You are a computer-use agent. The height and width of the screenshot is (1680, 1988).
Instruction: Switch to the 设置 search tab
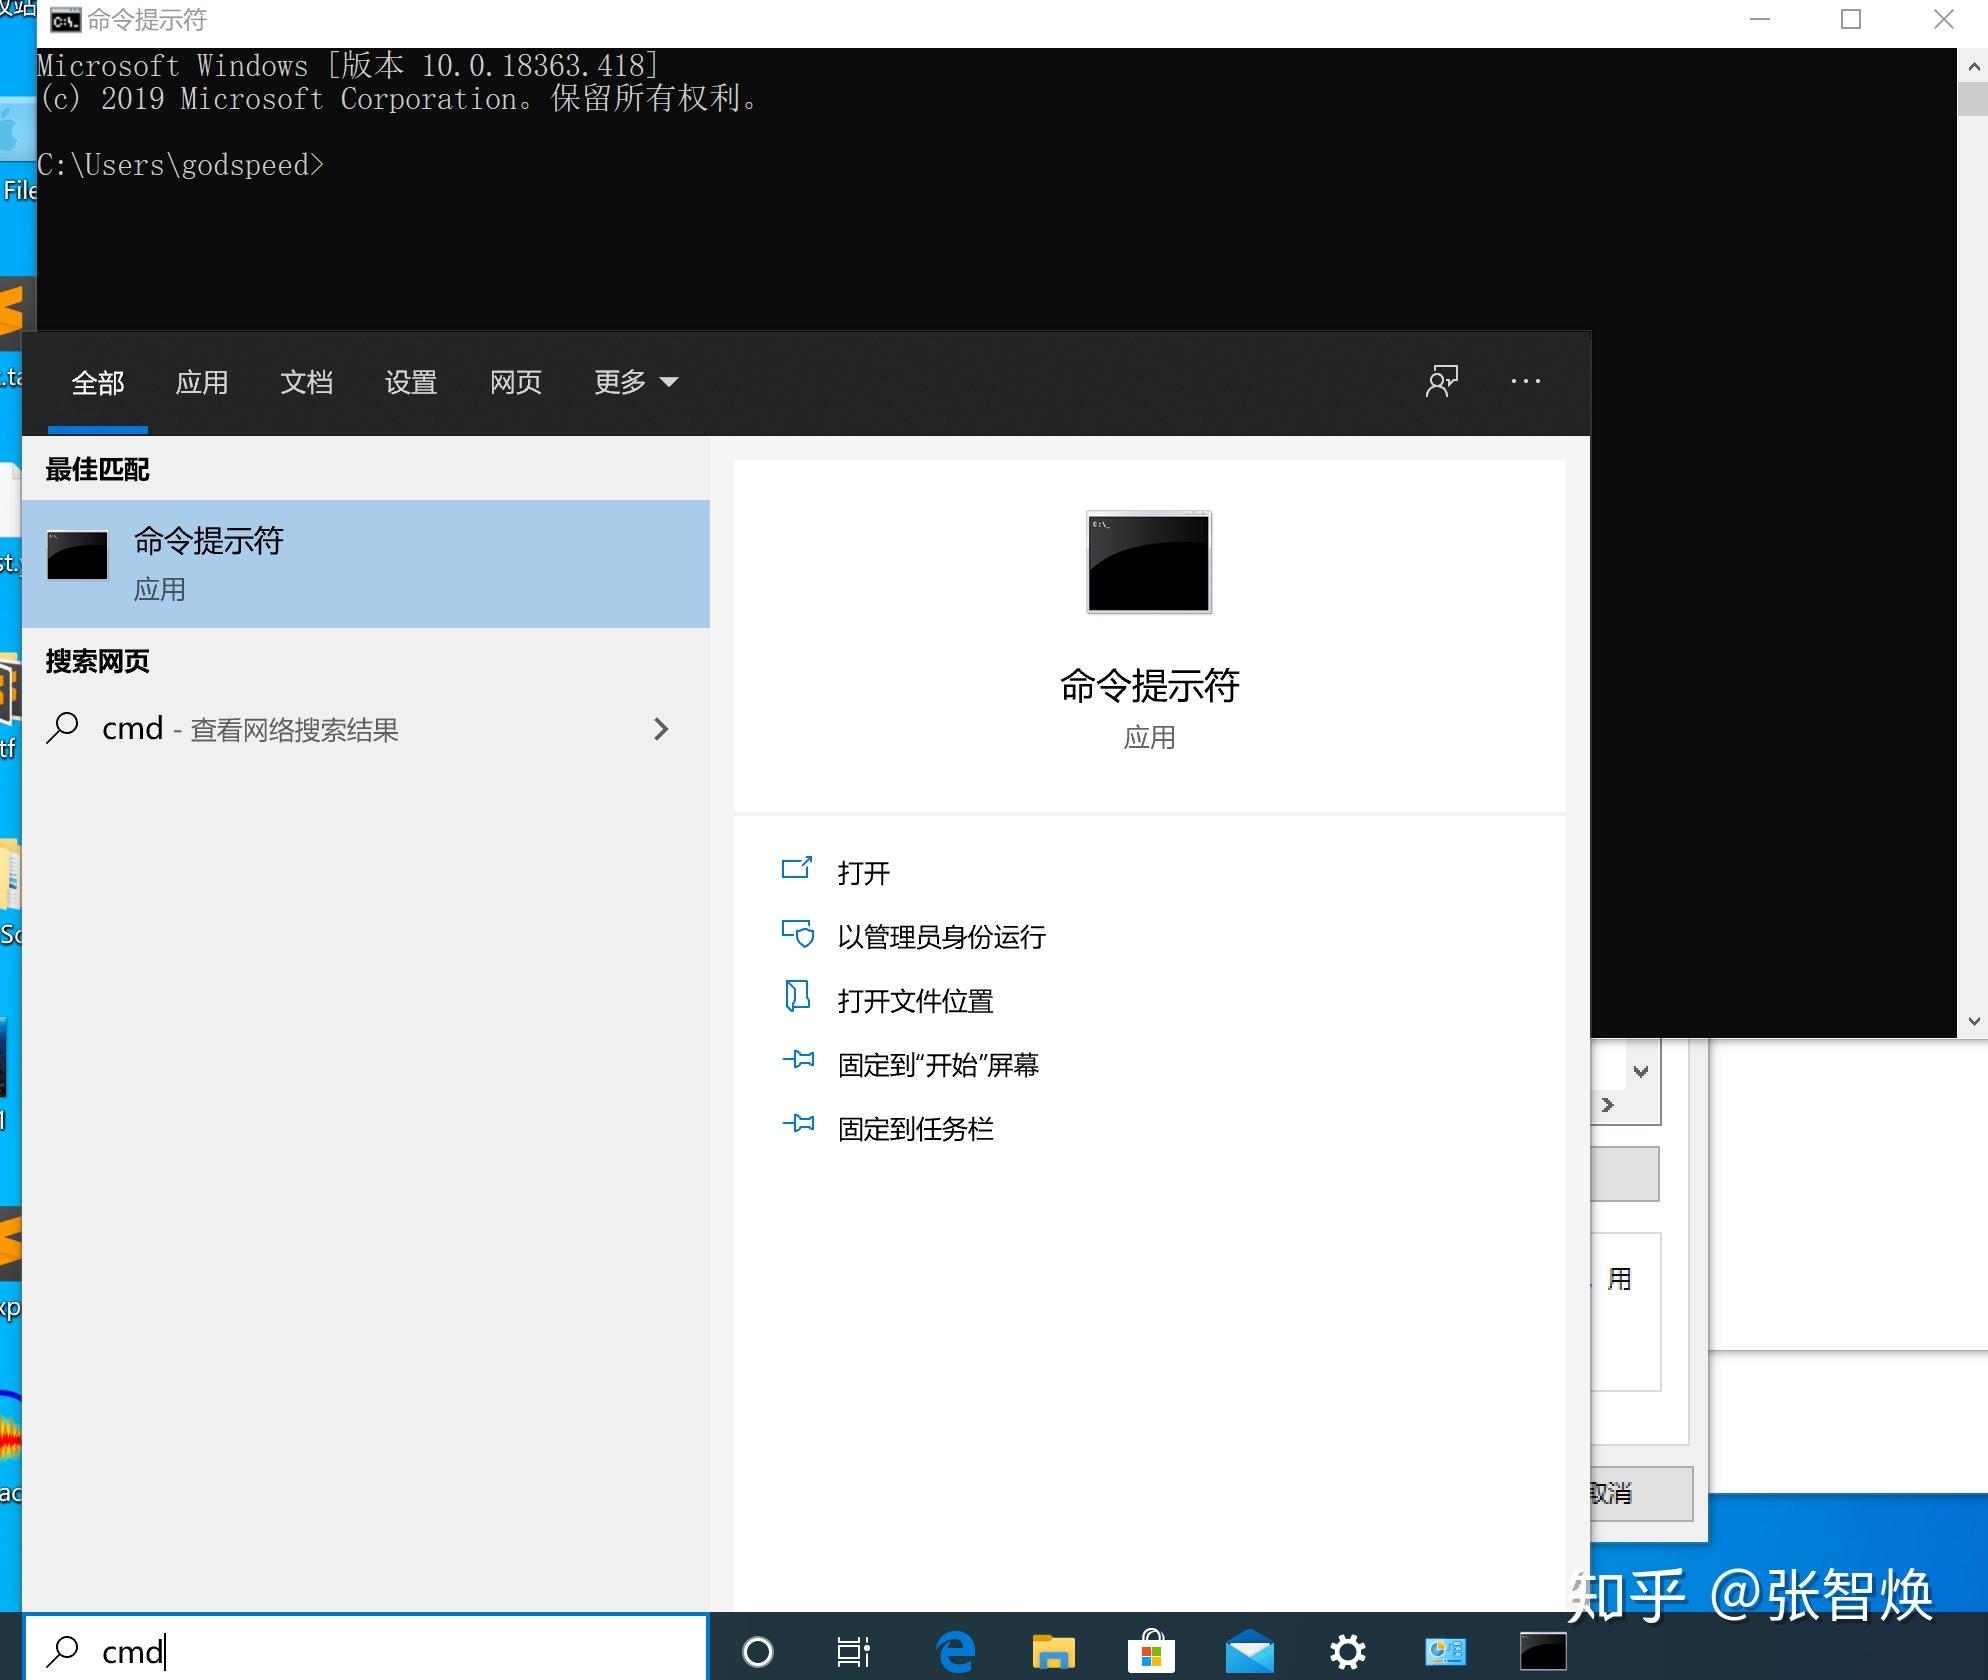[411, 382]
